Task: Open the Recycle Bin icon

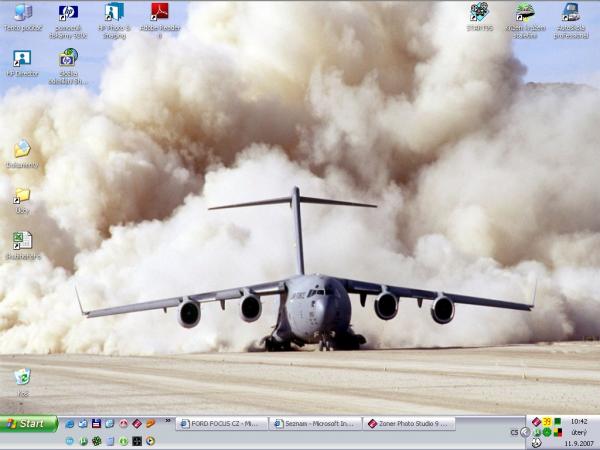Action: tap(22, 377)
